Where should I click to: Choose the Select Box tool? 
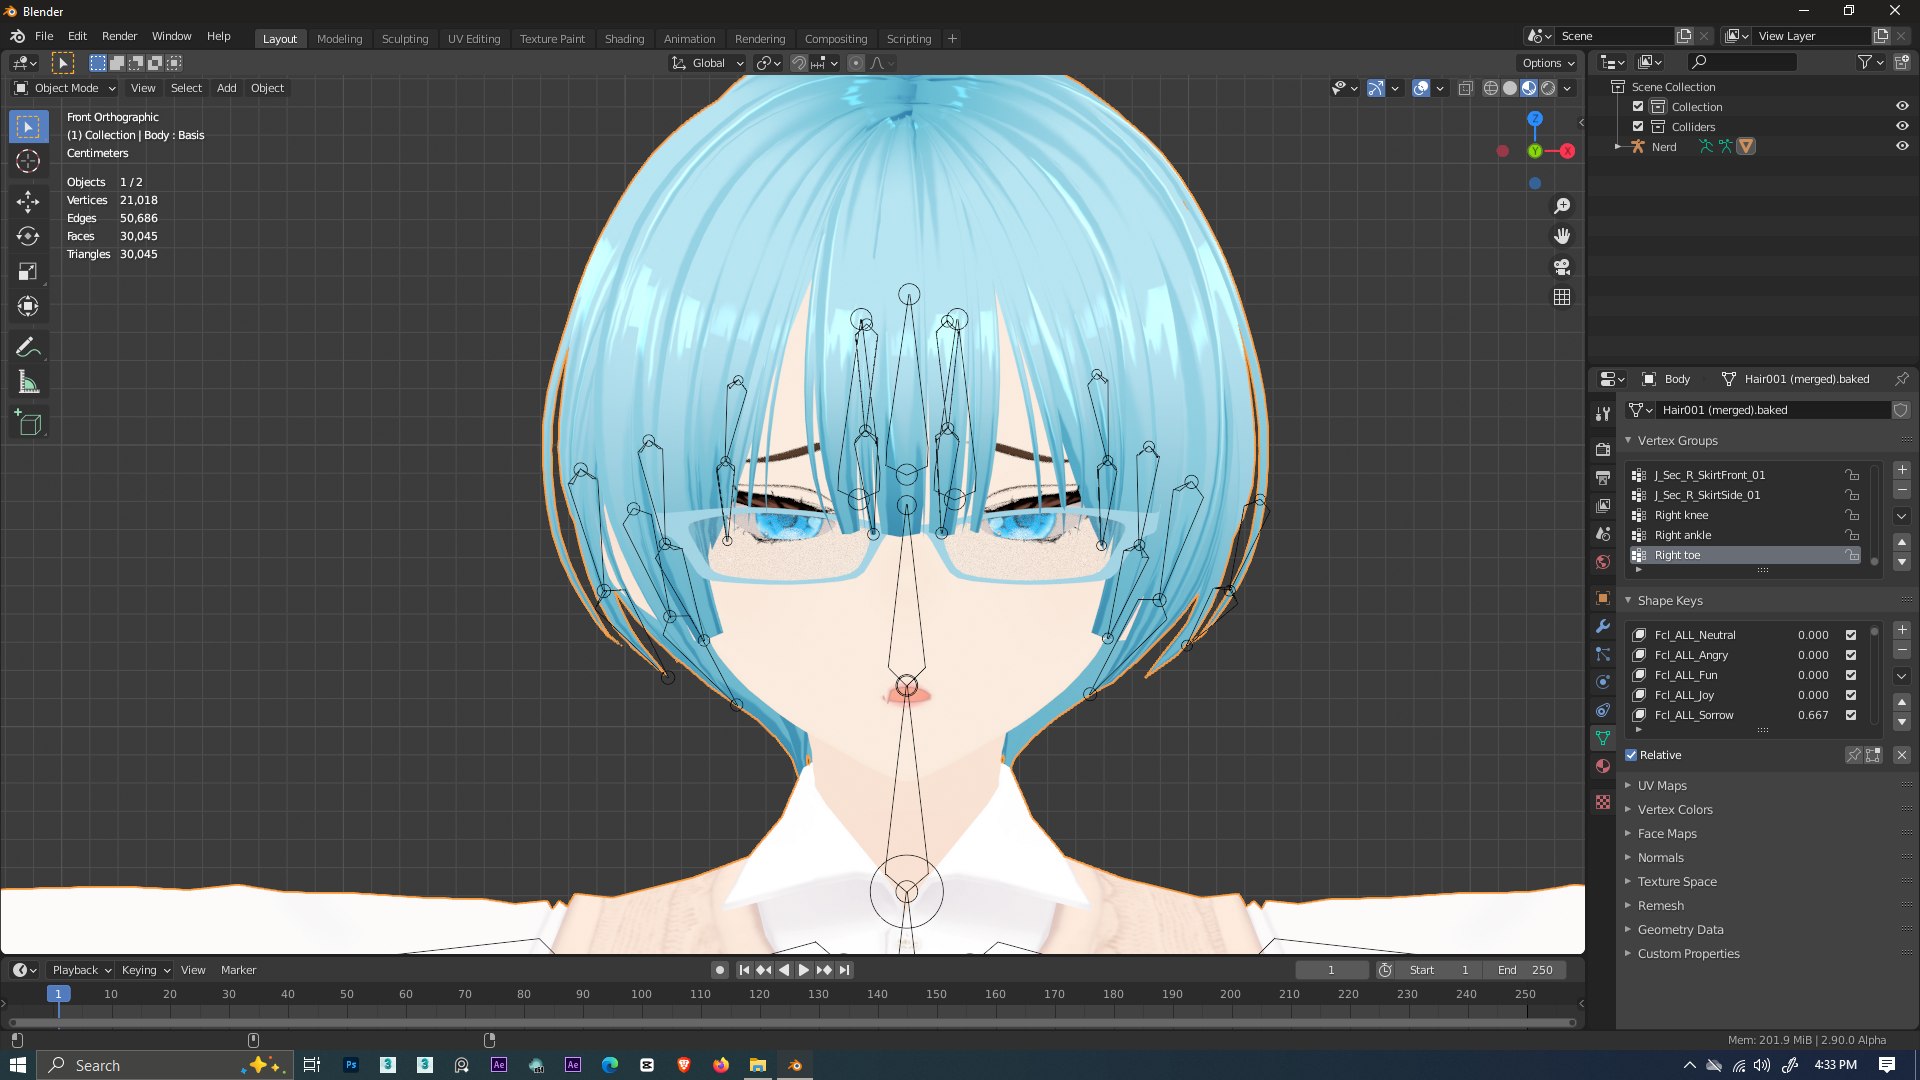(x=28, y=126)
